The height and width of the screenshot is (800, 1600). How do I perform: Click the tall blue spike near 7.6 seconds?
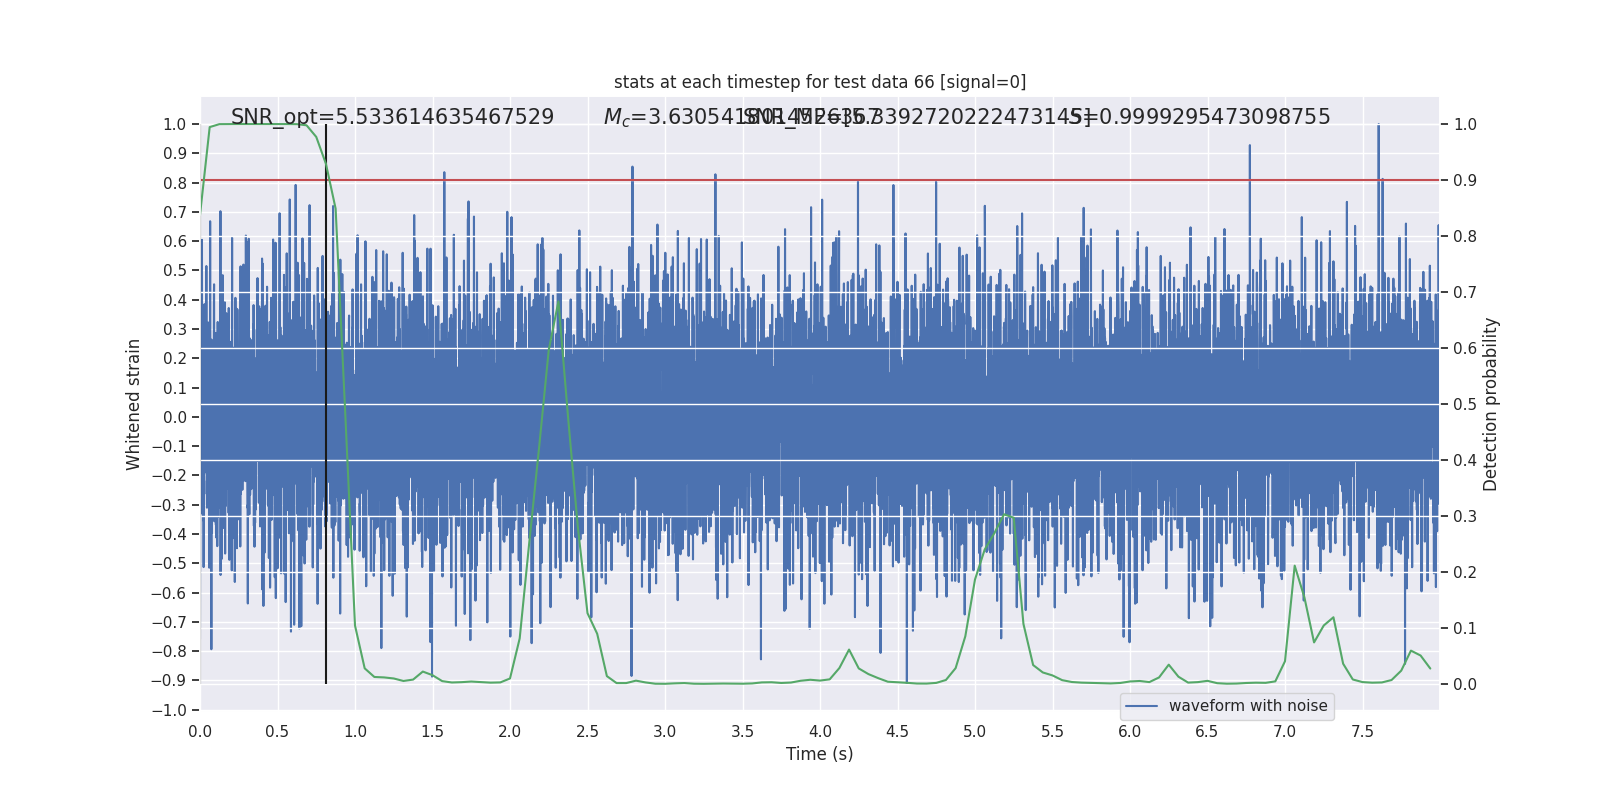(x=1378, y=200)
